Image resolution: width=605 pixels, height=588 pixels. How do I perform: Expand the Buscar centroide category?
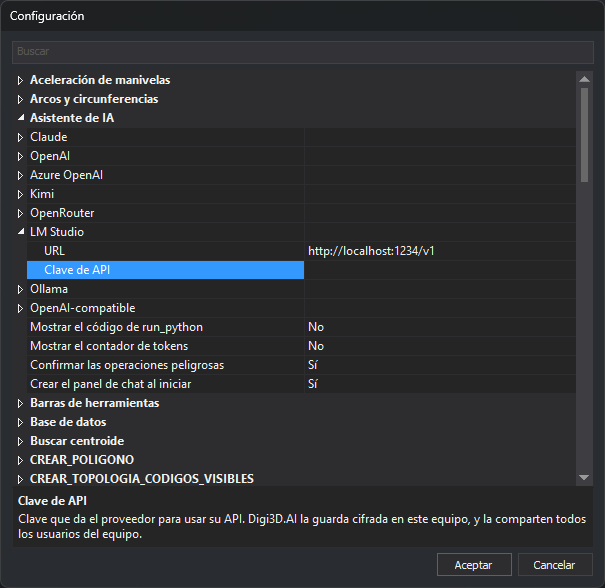click(x=20, y=441)
